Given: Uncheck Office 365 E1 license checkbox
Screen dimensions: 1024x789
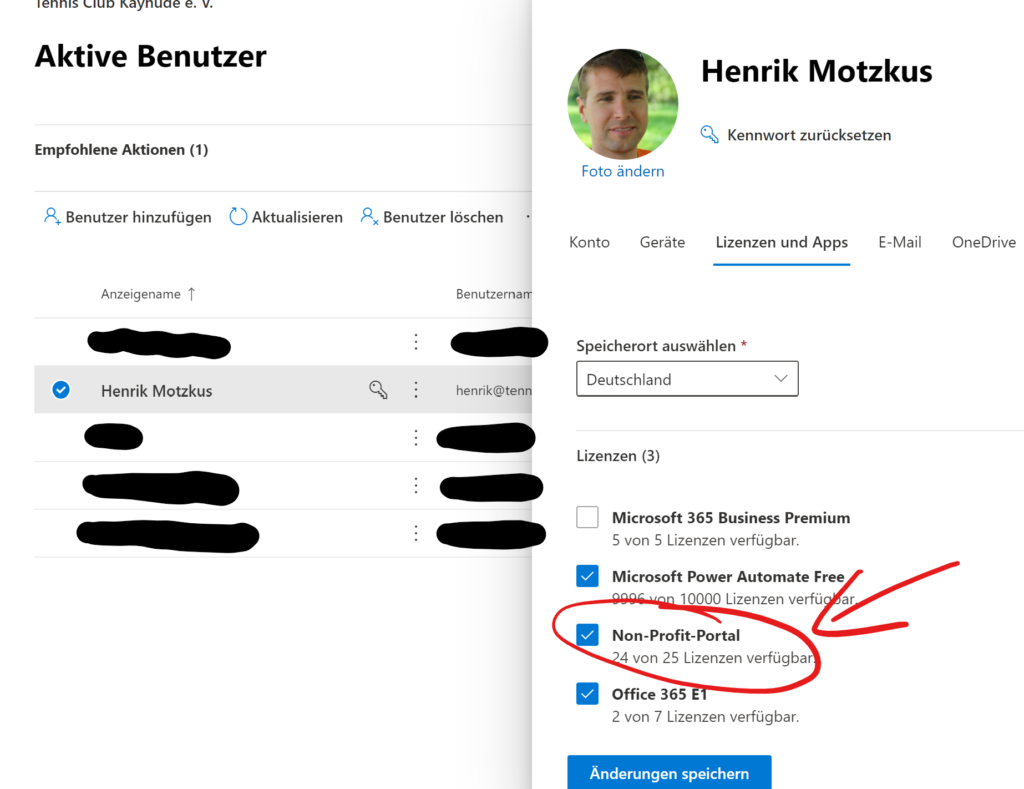Looking at the screenshot, I should (587, 694).
